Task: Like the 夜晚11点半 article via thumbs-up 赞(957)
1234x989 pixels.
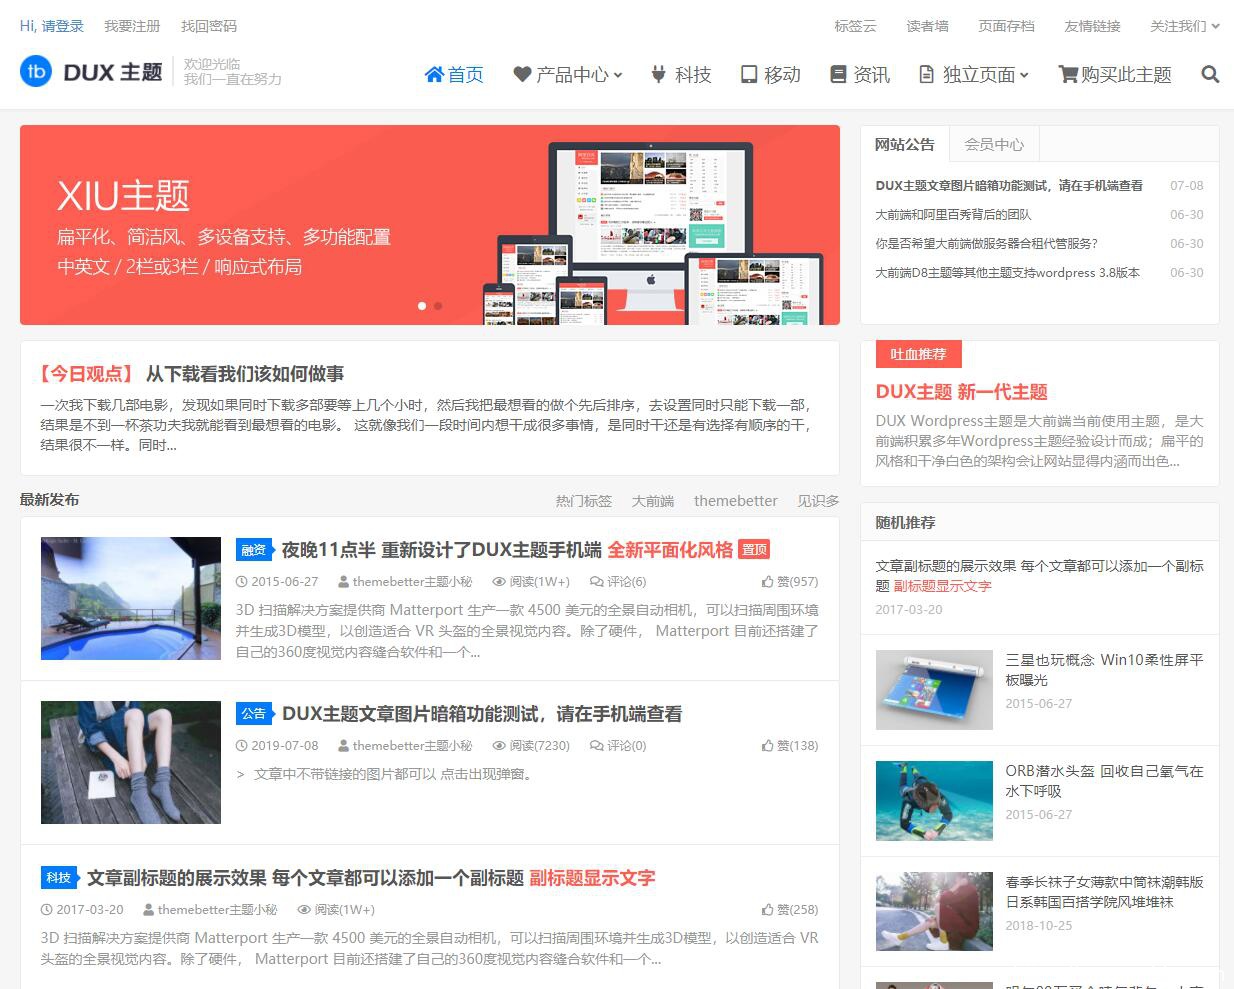Action: [x=789, y=581]
